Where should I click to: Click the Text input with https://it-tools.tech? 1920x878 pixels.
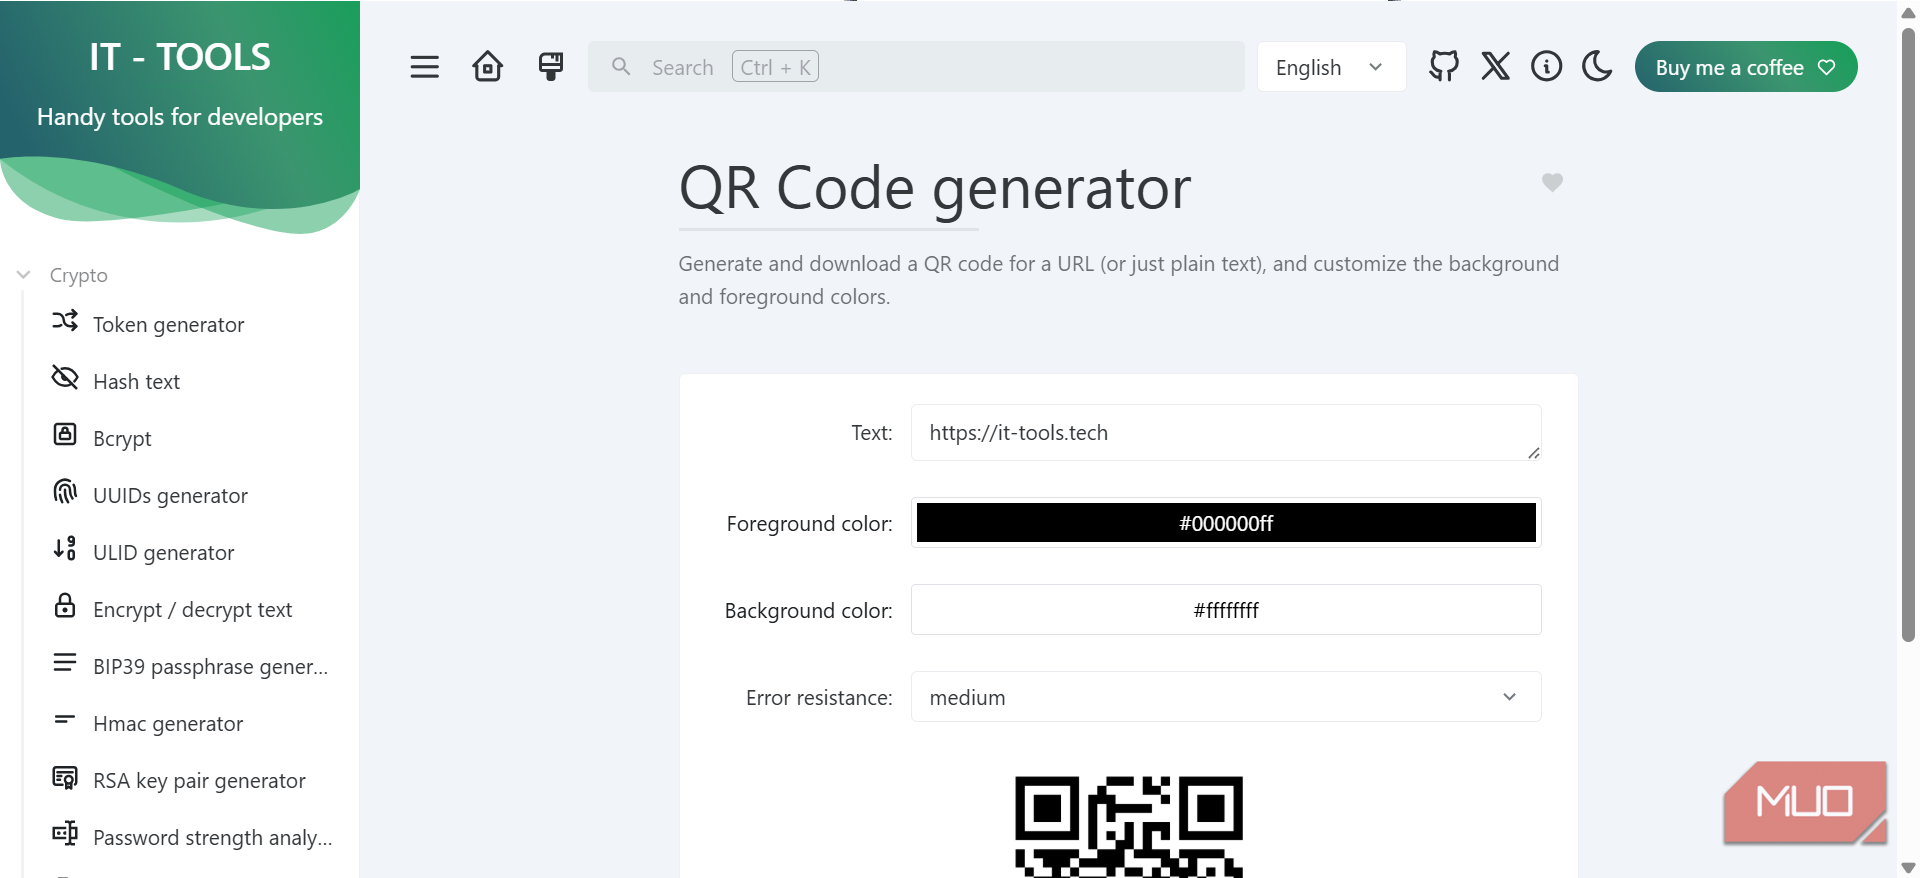pyautogui.click(x=1226, y=433)
